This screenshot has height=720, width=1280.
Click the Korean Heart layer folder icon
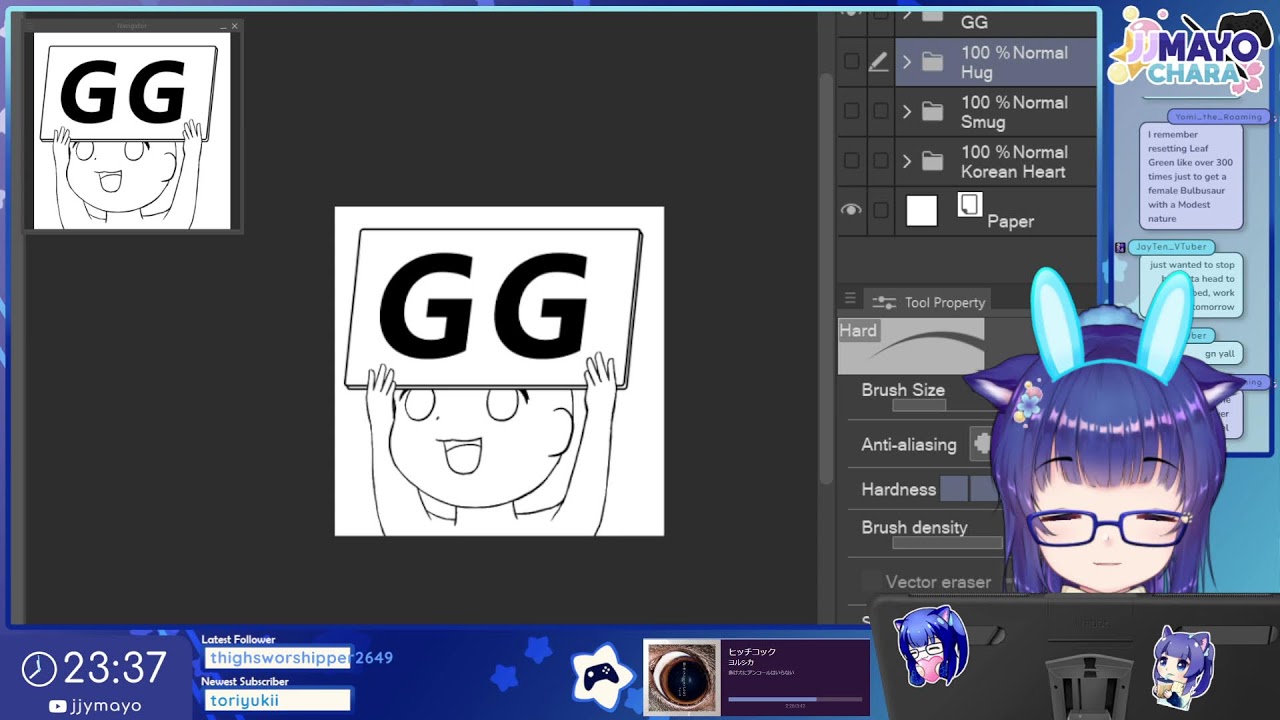pyautogui.click(x=932, y=161)
